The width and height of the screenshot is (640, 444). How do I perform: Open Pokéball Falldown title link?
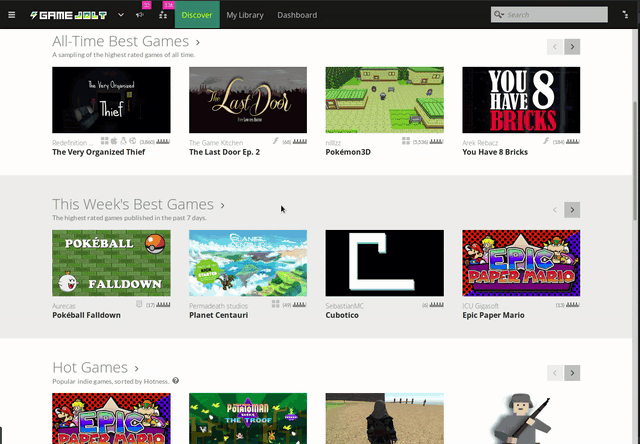click(x=87, y=315)
